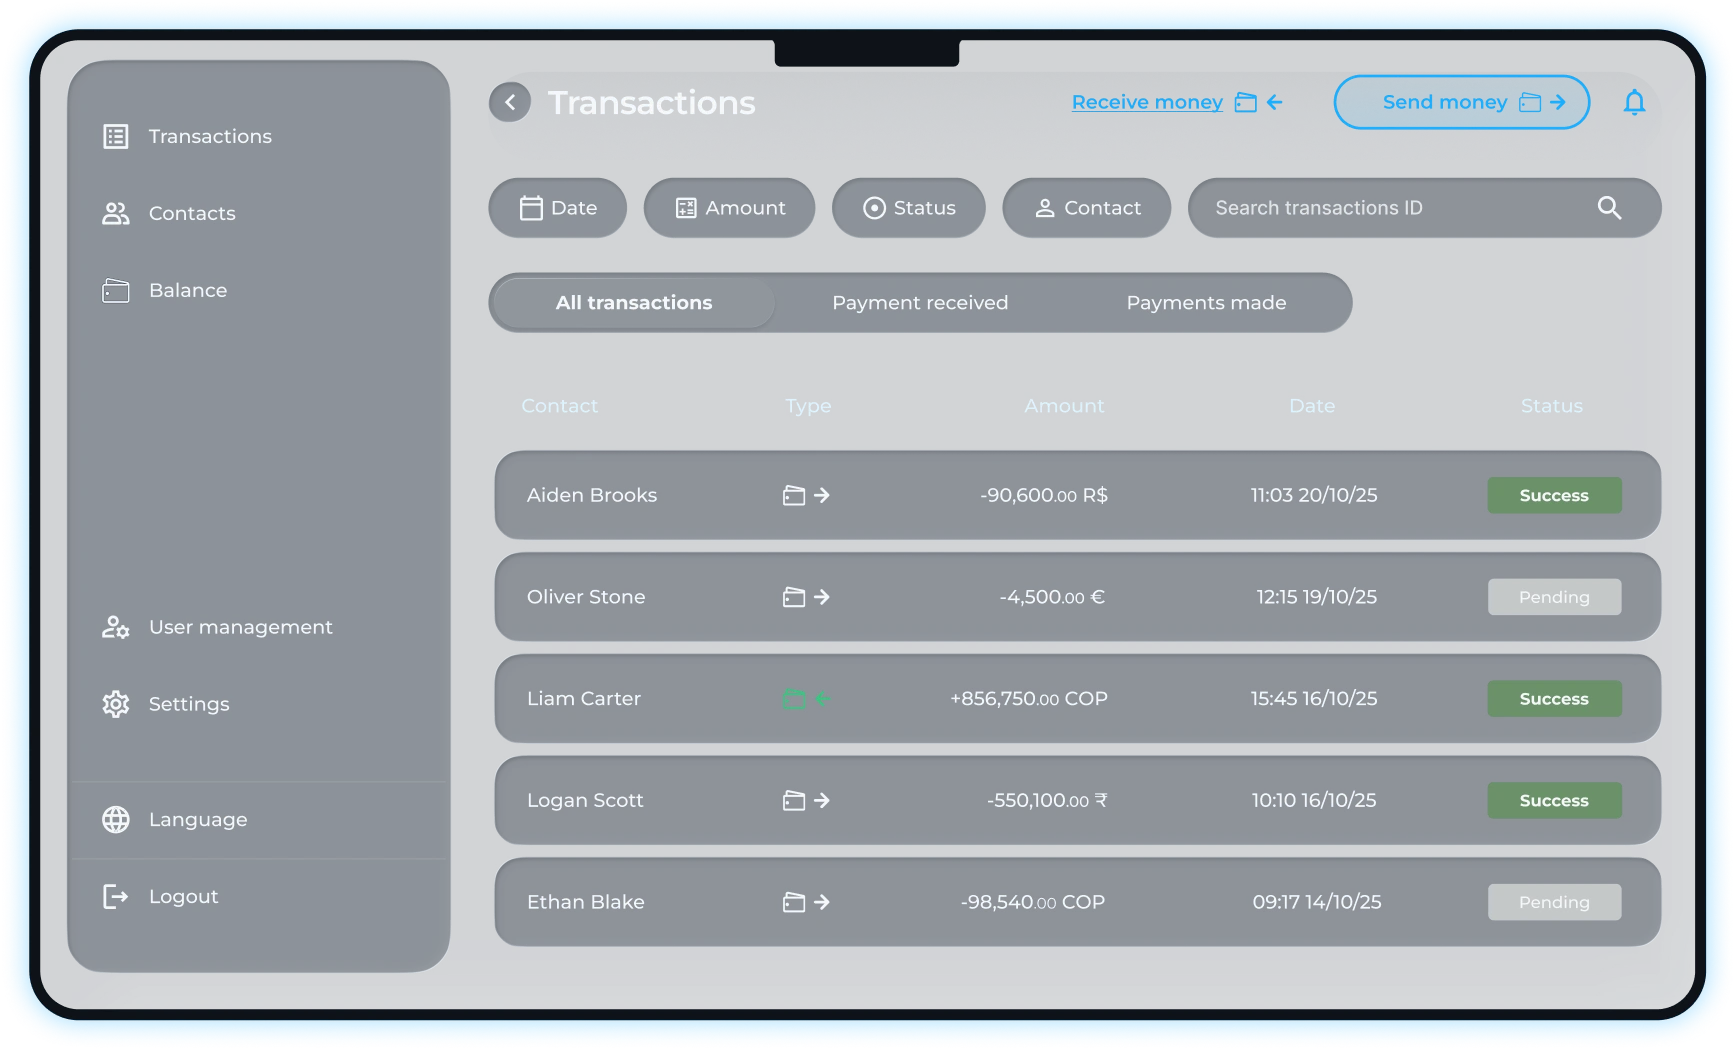The image size is (1736, 1050).
Task: Switch to Payments made tab
Action: tap(1206, 303)
